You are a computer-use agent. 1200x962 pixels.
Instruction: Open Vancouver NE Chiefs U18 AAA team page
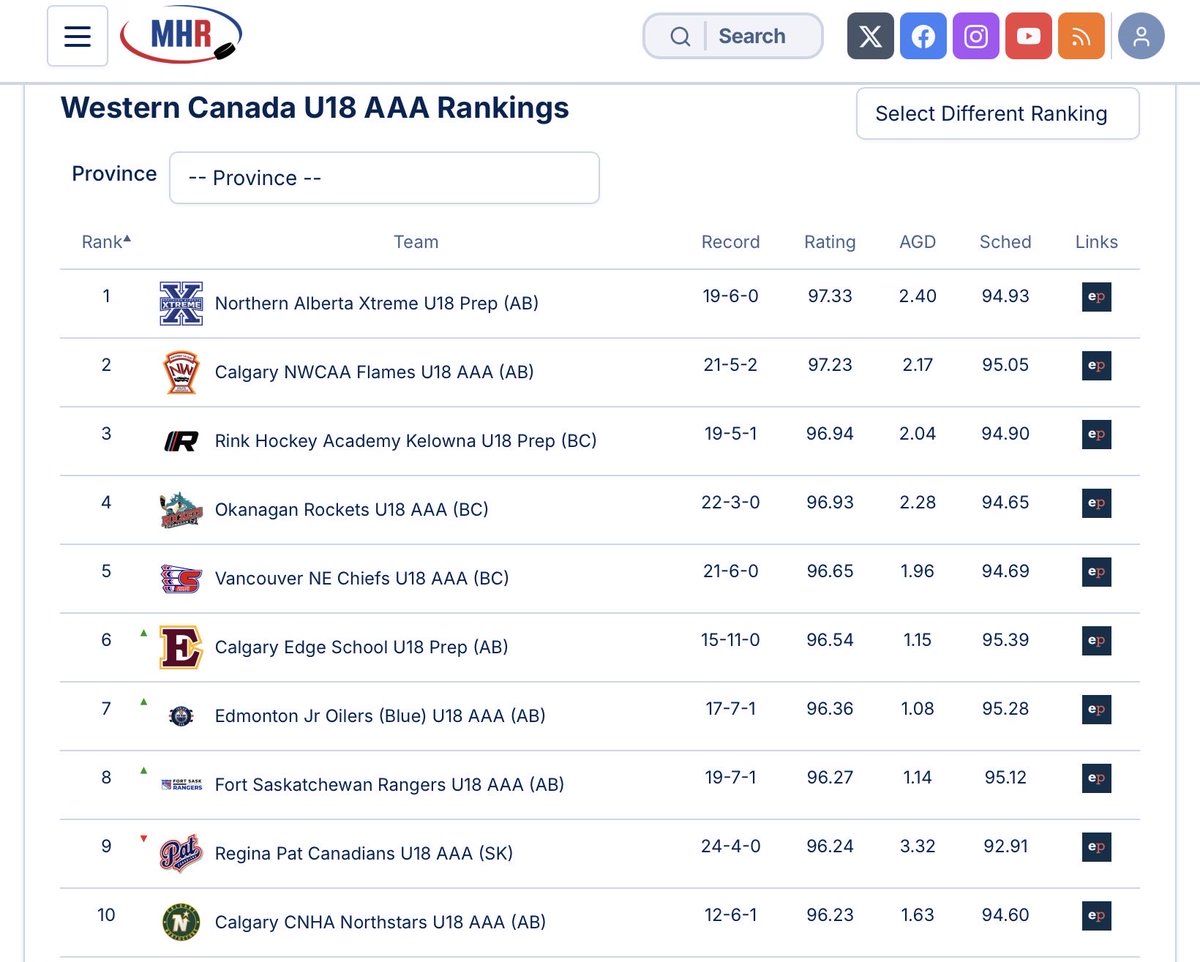pyautogui.click(x=361, y=578)
